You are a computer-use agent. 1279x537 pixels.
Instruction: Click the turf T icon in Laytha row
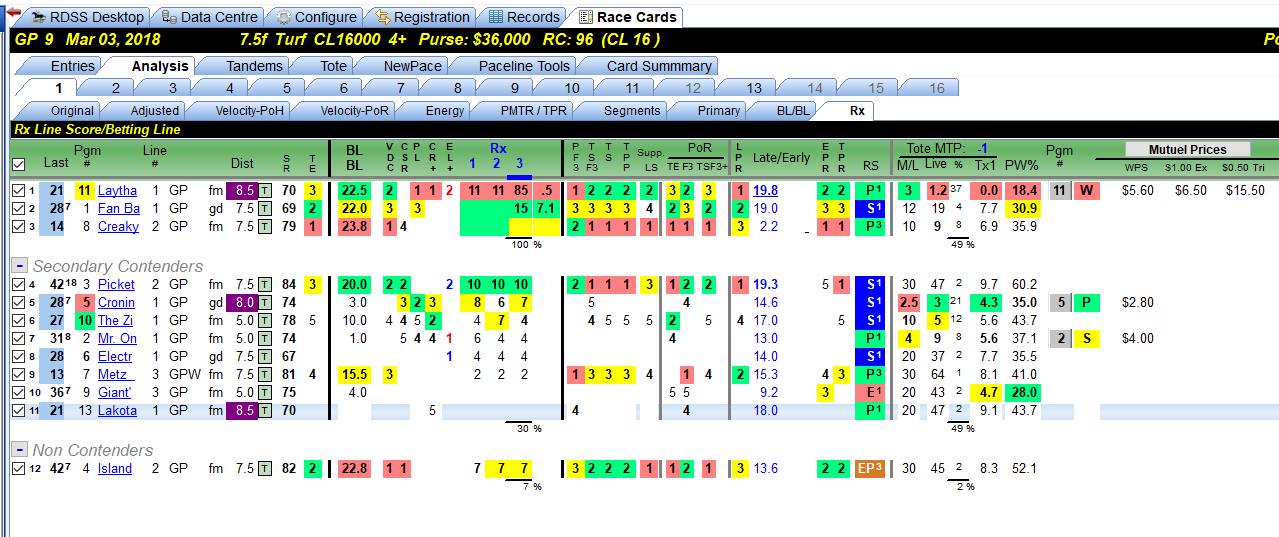click(267, 190)
